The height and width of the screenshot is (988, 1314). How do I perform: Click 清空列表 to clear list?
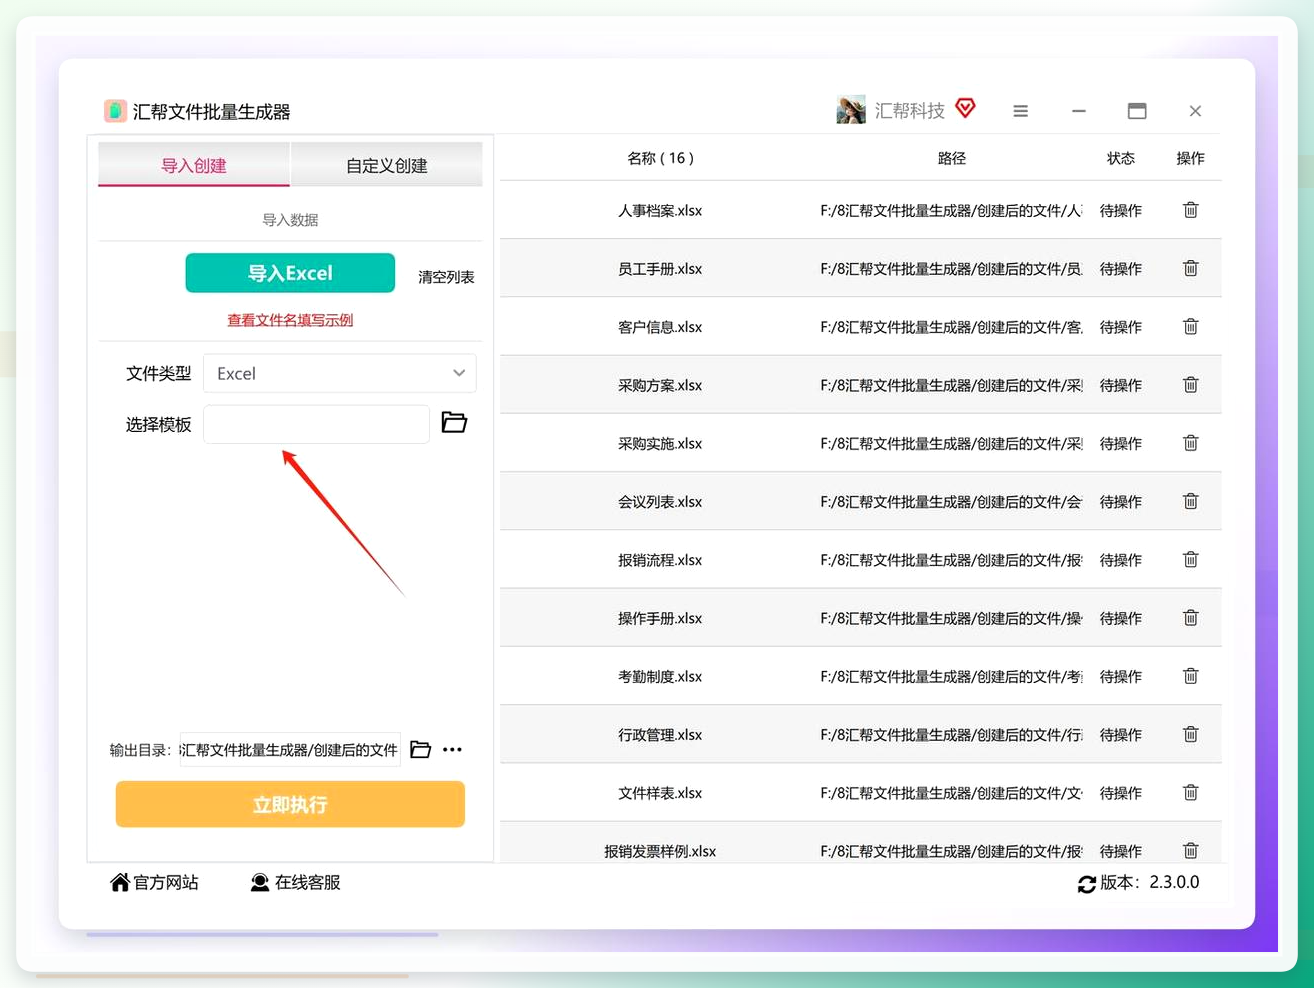coord(446,277)
